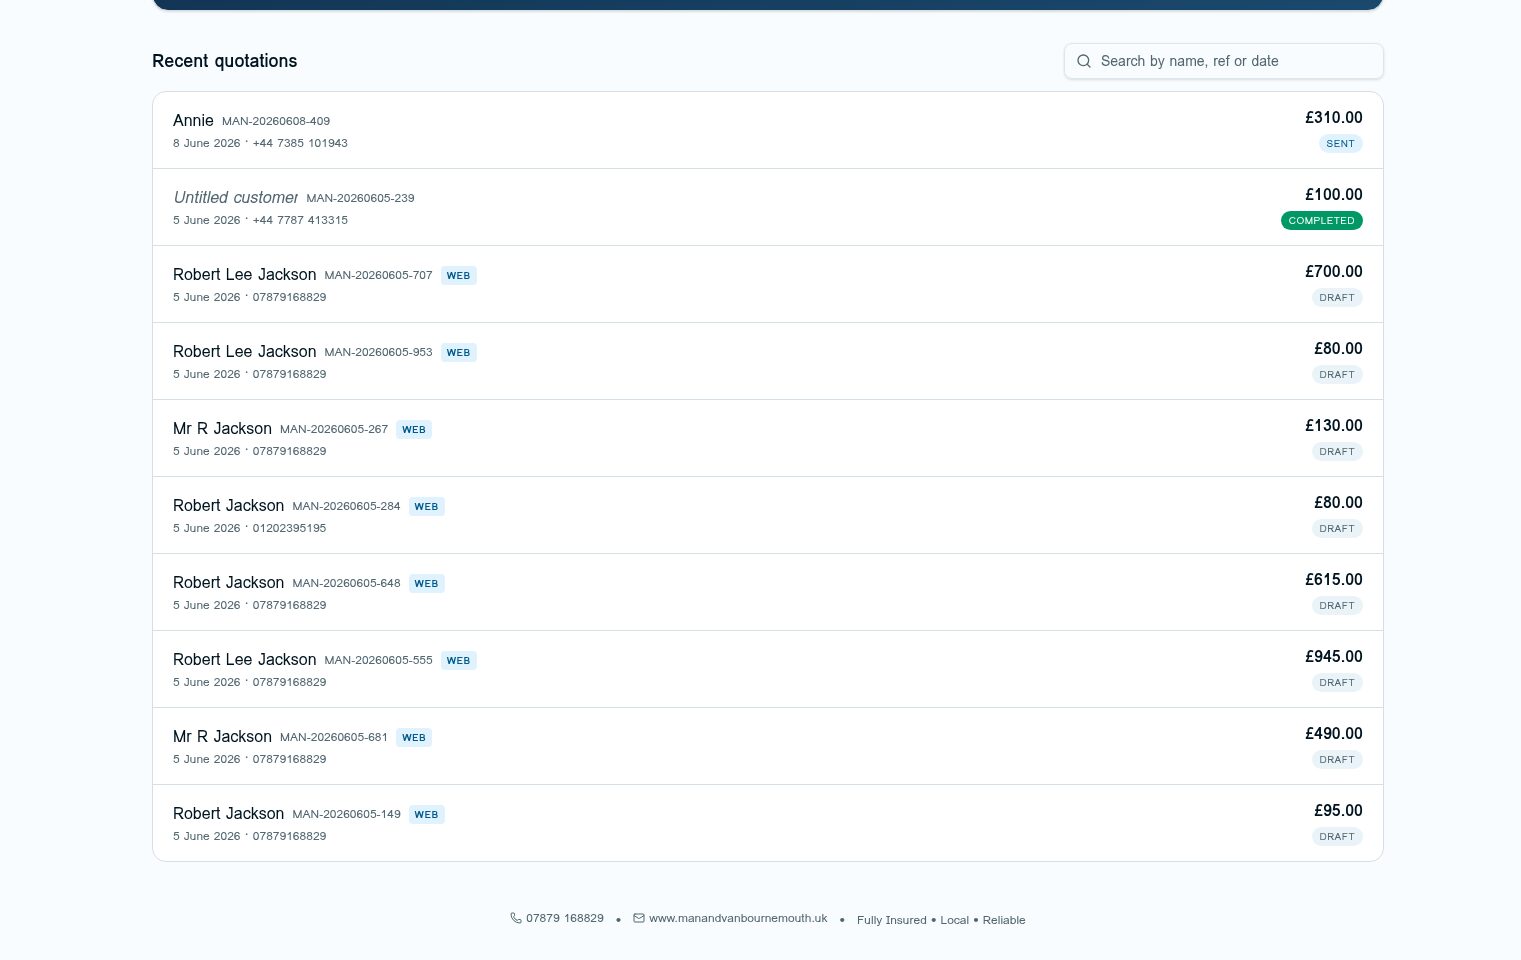The width and height of the screenshot is (1521, 960).
Task: Open quotation MAN-20260605-681
Action: (x=768, y=746)
